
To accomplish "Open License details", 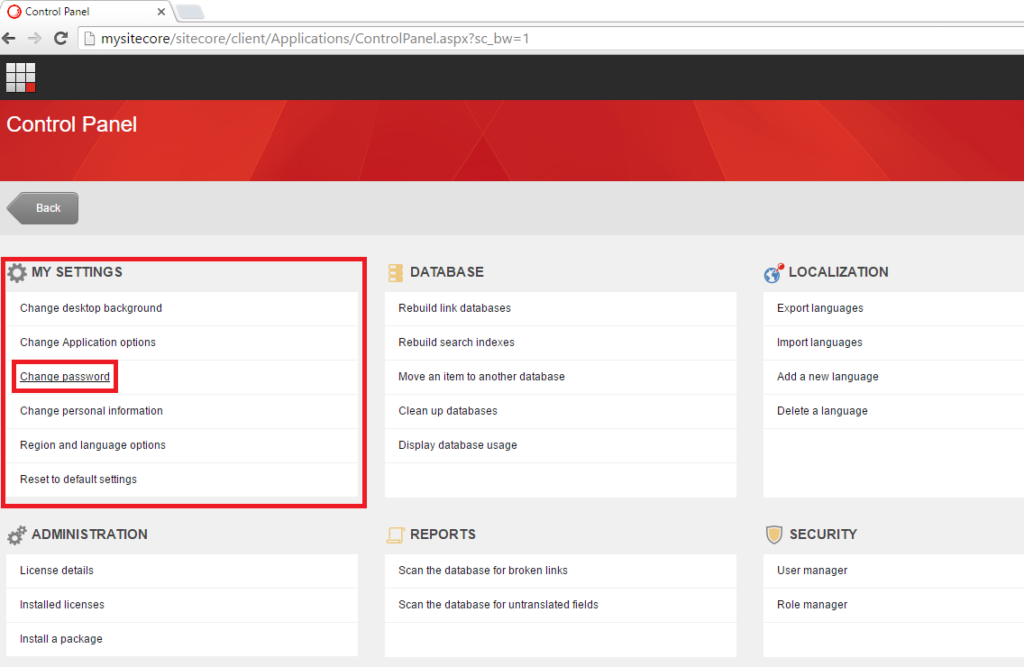I will coord(57,570).
